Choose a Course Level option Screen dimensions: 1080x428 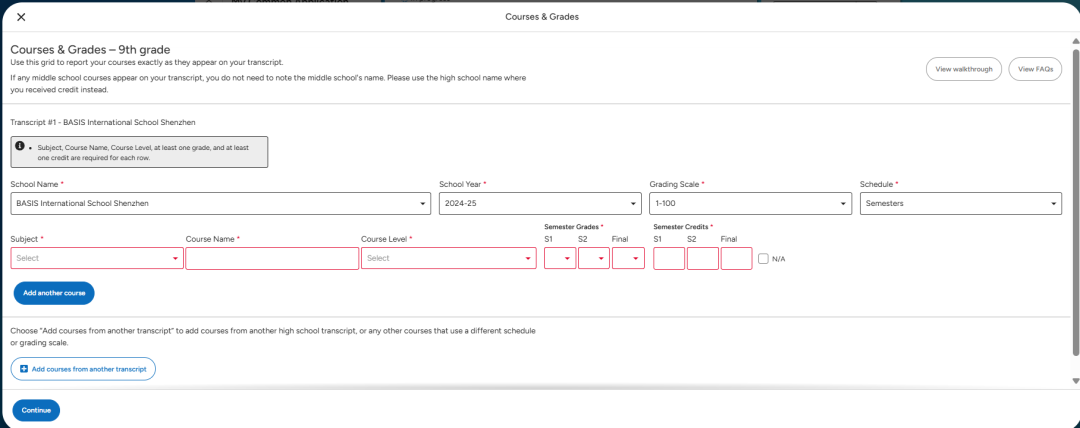click(x=448, y=258)
